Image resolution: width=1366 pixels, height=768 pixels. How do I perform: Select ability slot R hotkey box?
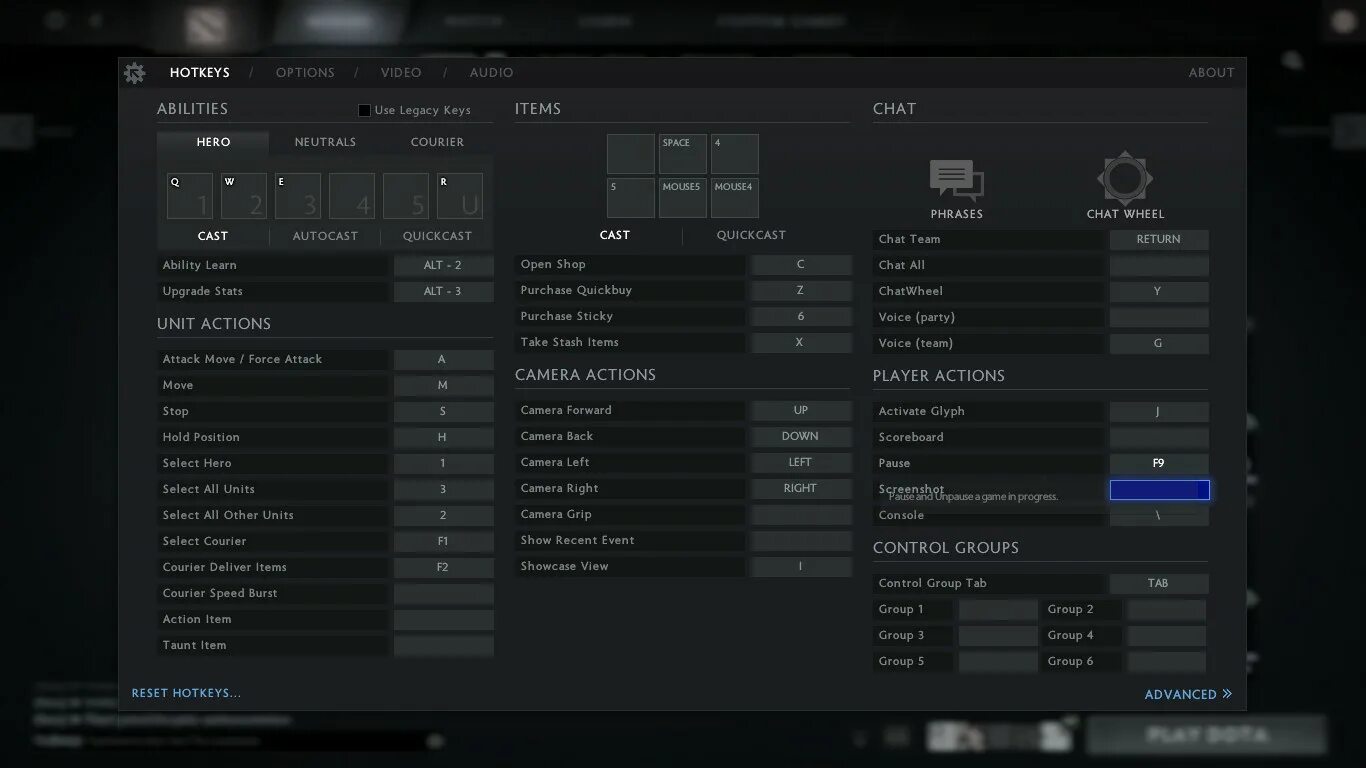click(x=460, y=196)
